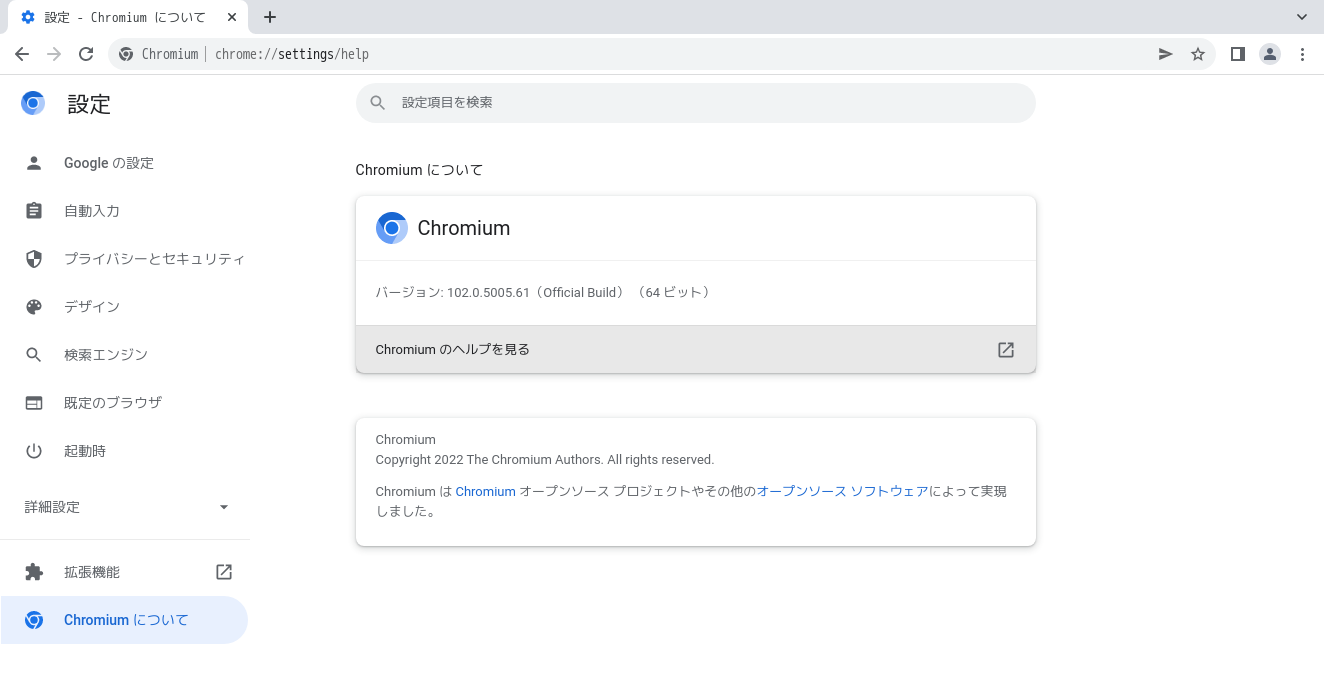Viewport: 1324px width, 684px height.
Task: Open Chromium のヘルプを見る
Action: pos(696,350)
